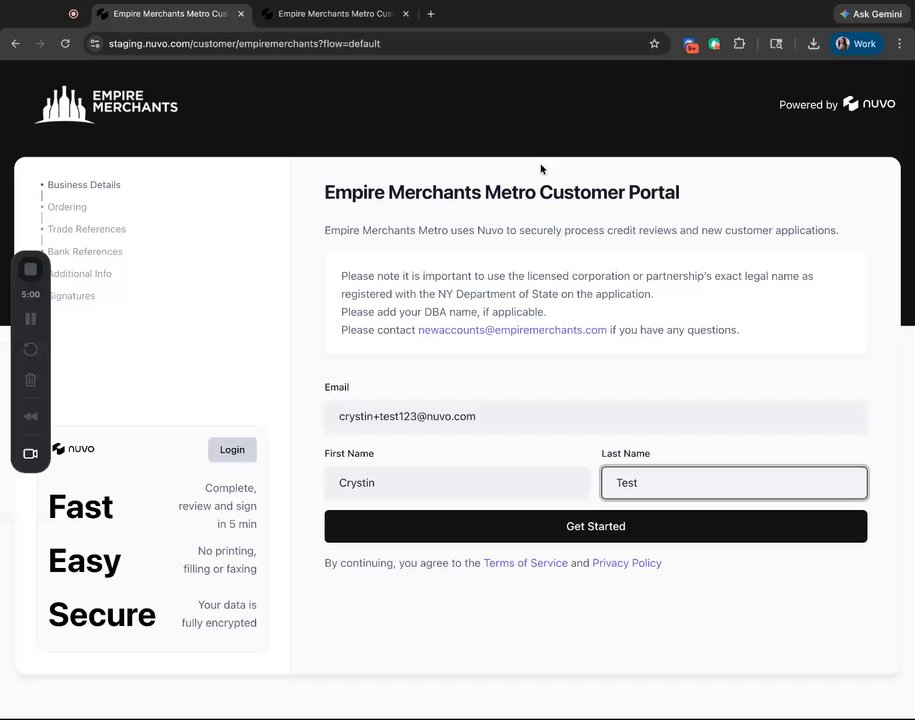Screen dimensions: 915x720
Task: Click the Login button
Action: 232,450
